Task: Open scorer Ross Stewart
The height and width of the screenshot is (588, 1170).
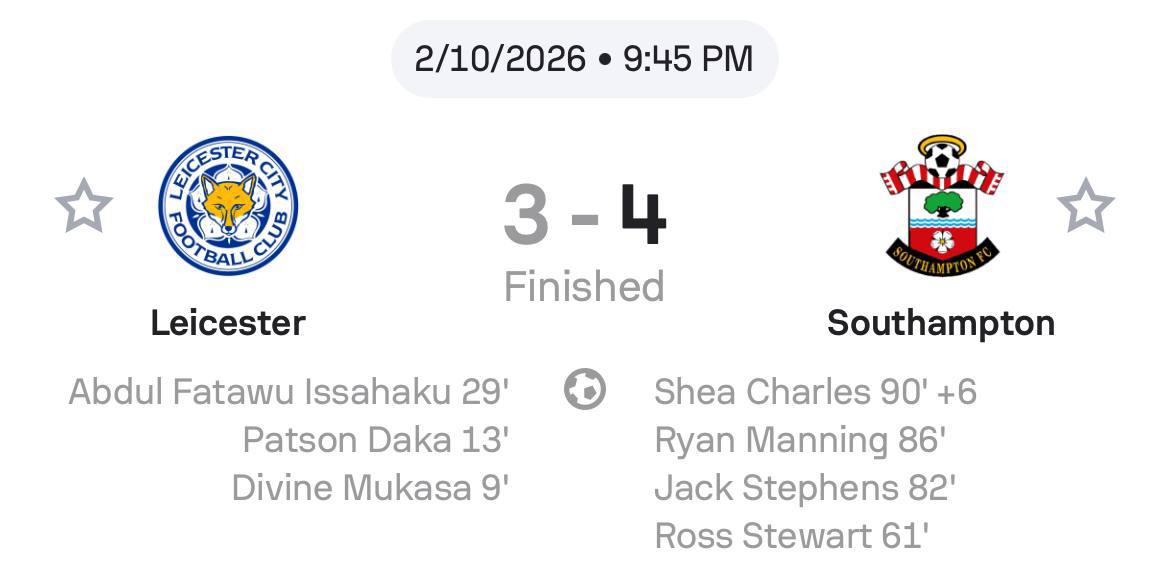Action: coord(791,536)
